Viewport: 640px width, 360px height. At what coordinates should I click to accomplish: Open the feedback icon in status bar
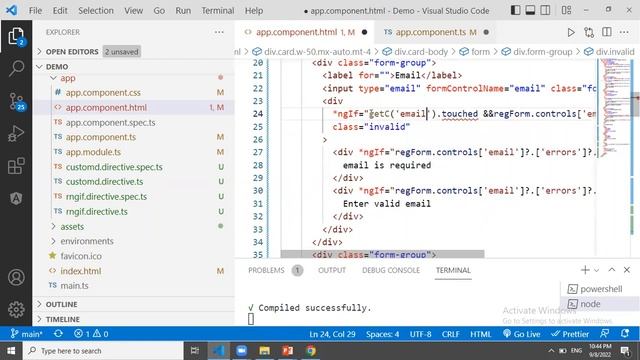click(x=604, y=334)
